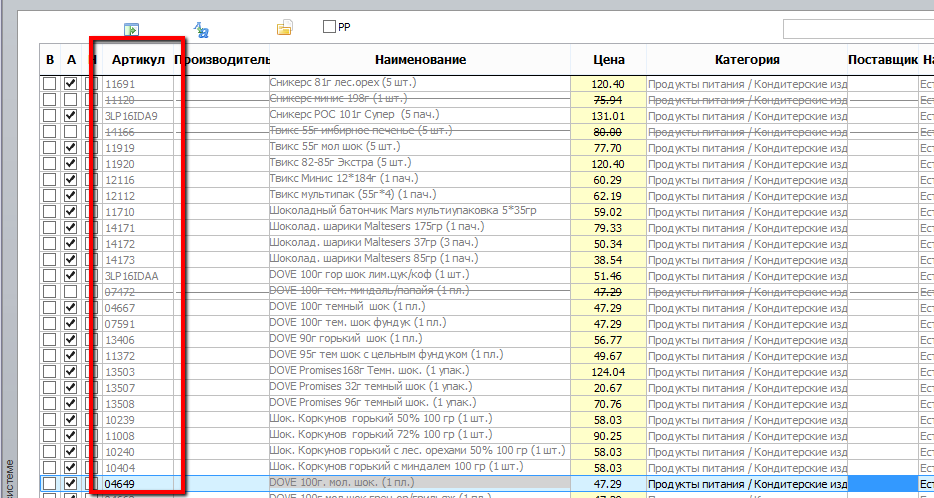Click article number 04649
This screenshot has height=498, width=934.
tap(119, 484)
